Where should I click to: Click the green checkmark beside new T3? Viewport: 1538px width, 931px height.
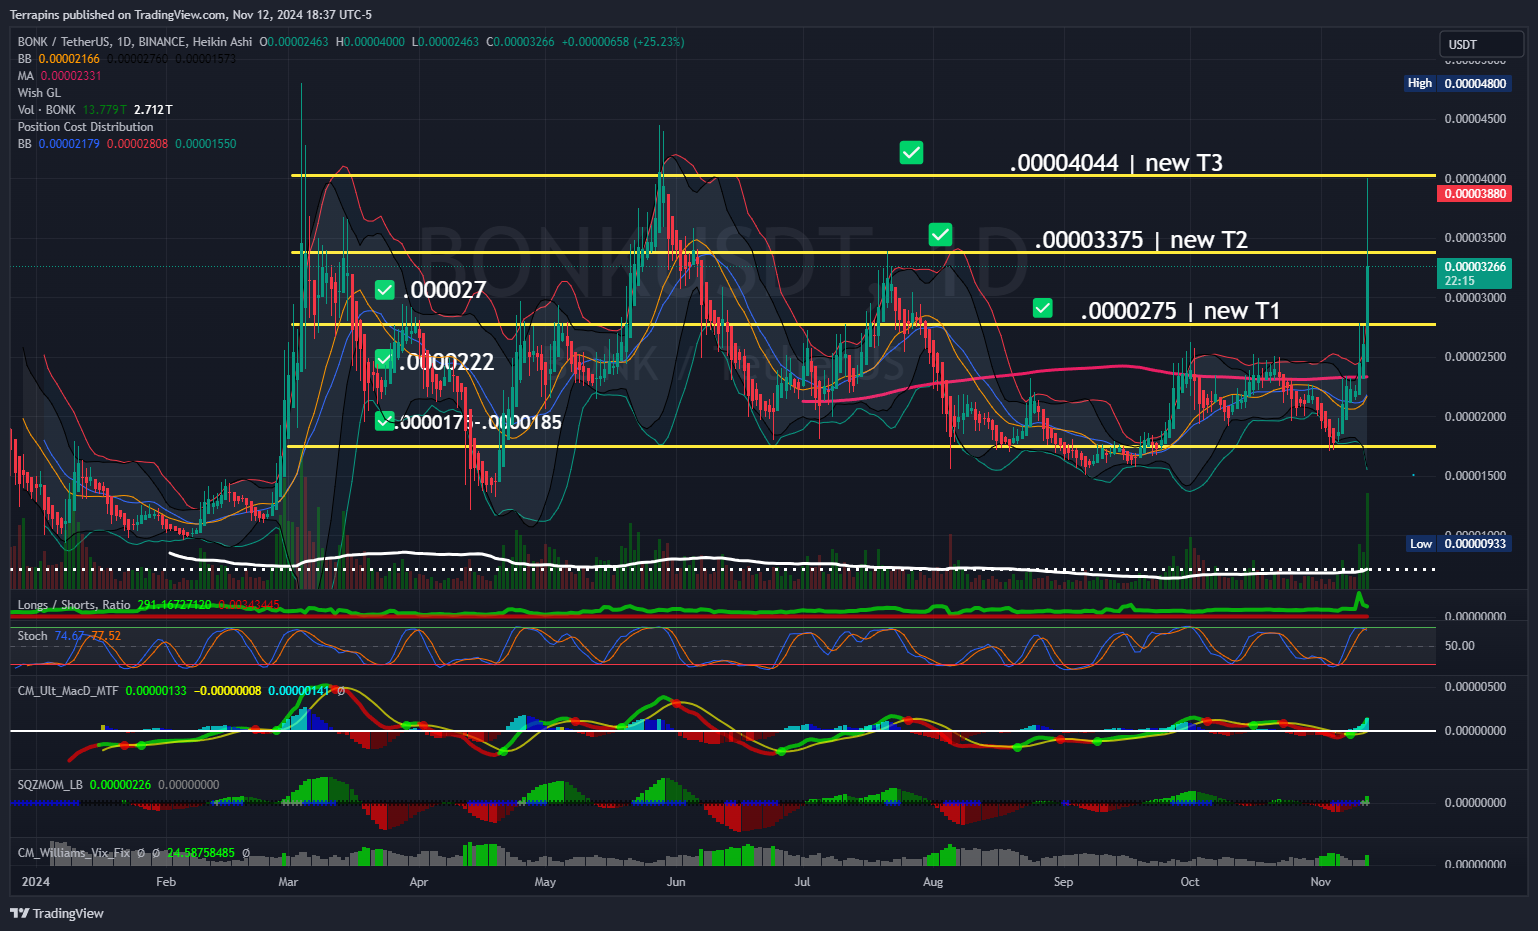(911, 153)
